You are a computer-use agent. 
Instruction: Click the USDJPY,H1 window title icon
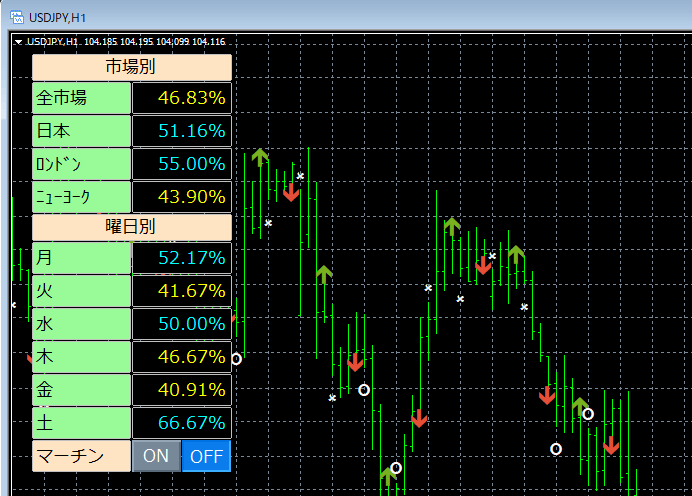[17, 18]
